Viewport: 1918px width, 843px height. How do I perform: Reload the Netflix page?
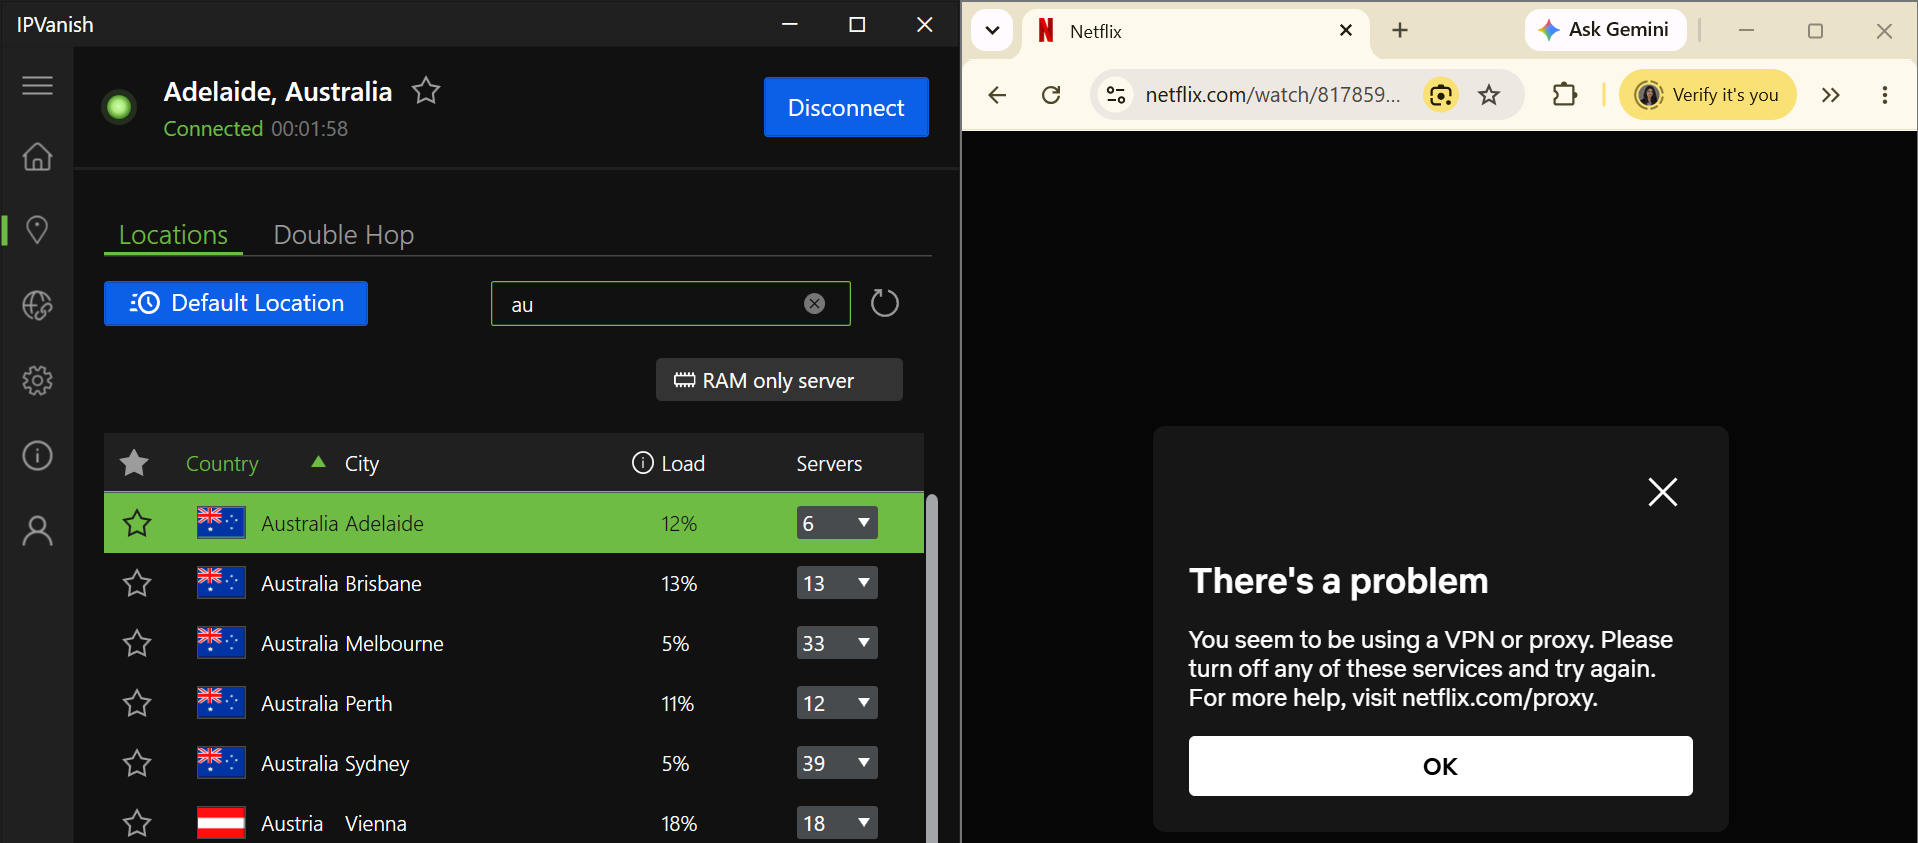[x=1051, y=95]
